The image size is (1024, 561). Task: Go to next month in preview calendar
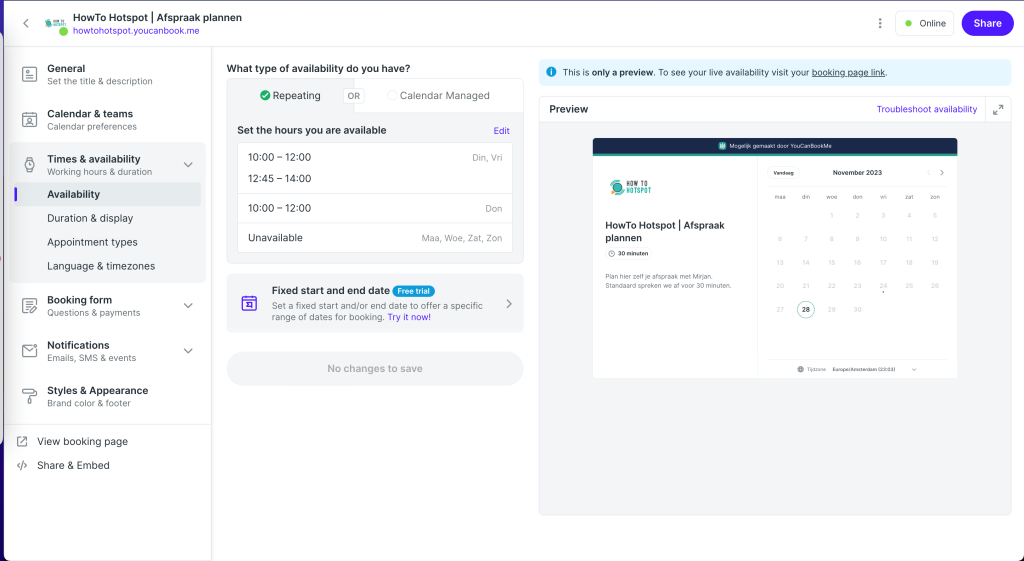tap(941, 173)
